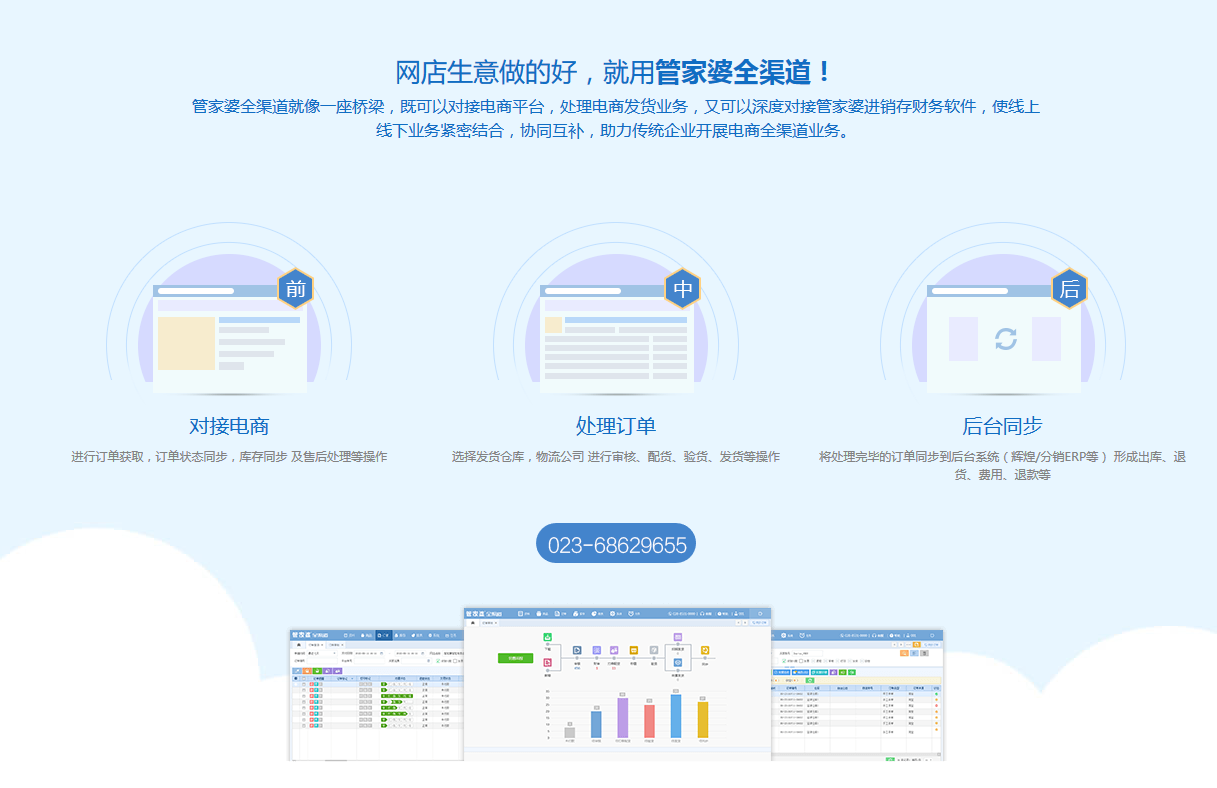The width and height of the screenshot is (1217, 788).
Task: Click the description 选择发货仓库，物流公司
Action: pos(616,457)
